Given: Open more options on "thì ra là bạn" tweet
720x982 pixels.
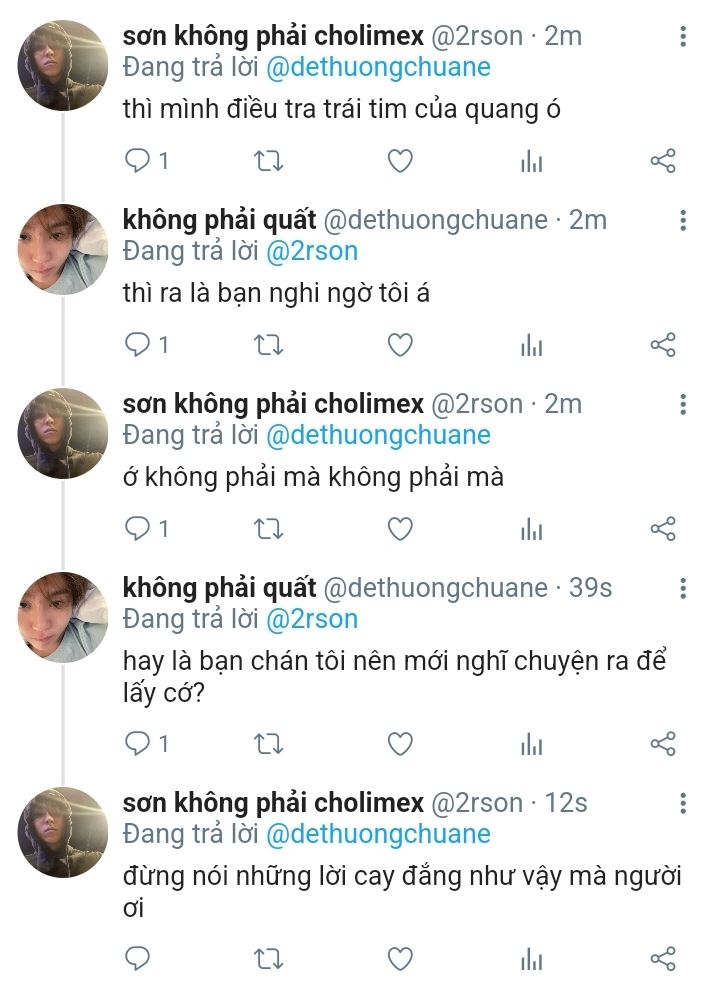Looking at the screenshot, I should (683, 221).
